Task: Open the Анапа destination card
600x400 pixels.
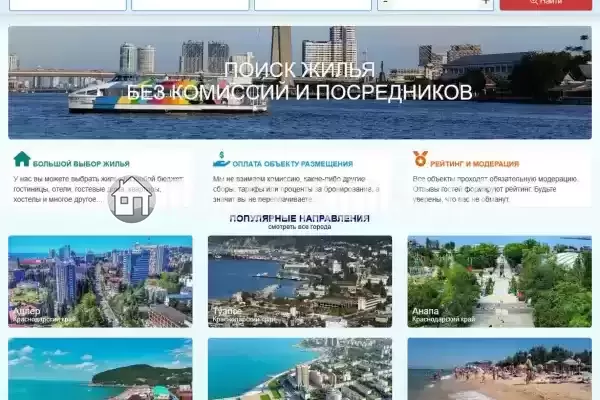Action: 500,281
